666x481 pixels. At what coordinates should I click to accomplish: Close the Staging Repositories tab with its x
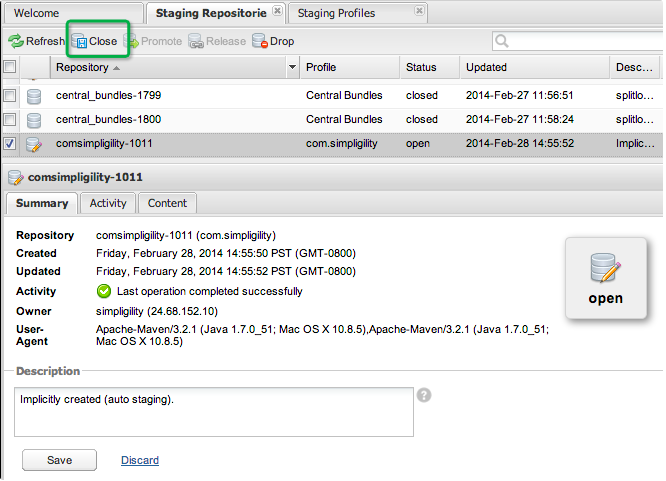(x=277, y=12)
